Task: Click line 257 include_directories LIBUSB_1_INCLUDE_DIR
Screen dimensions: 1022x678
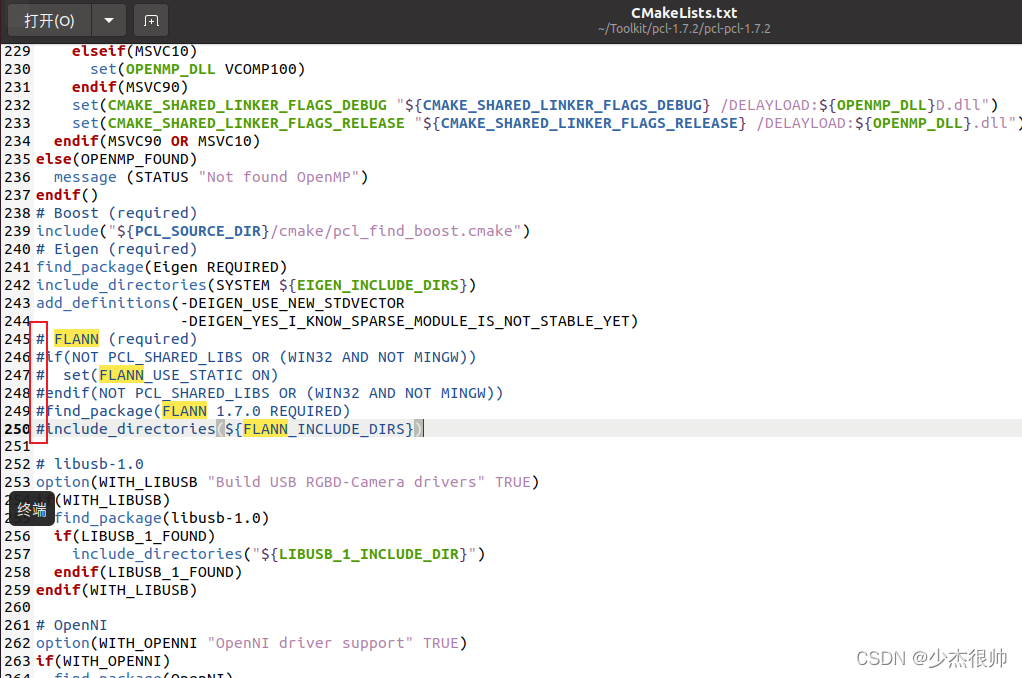Action: (278, 554)
